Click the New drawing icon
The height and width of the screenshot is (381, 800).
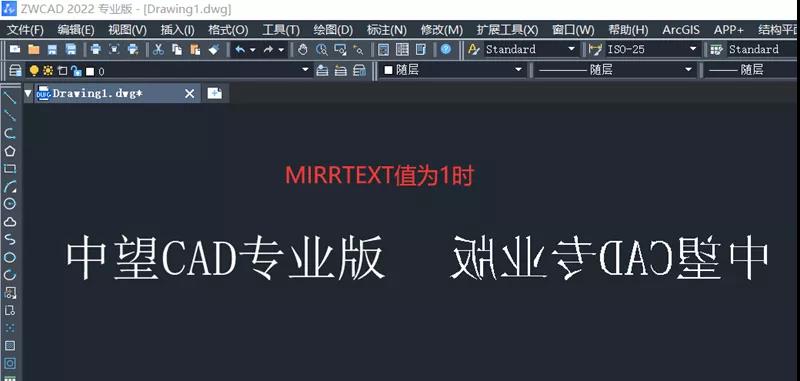[x=15, y=49]
